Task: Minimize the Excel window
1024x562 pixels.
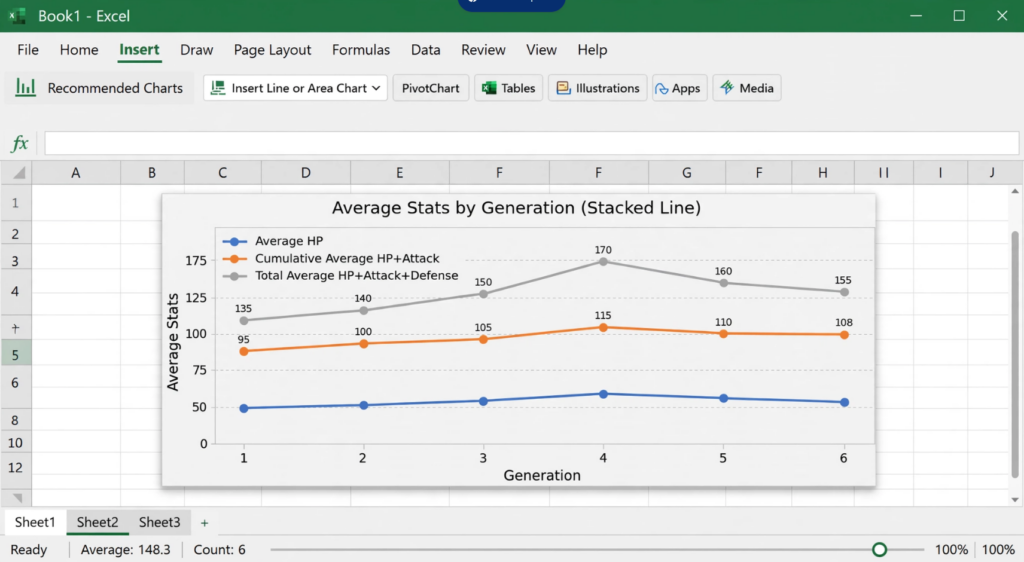Action: (916, 16)
